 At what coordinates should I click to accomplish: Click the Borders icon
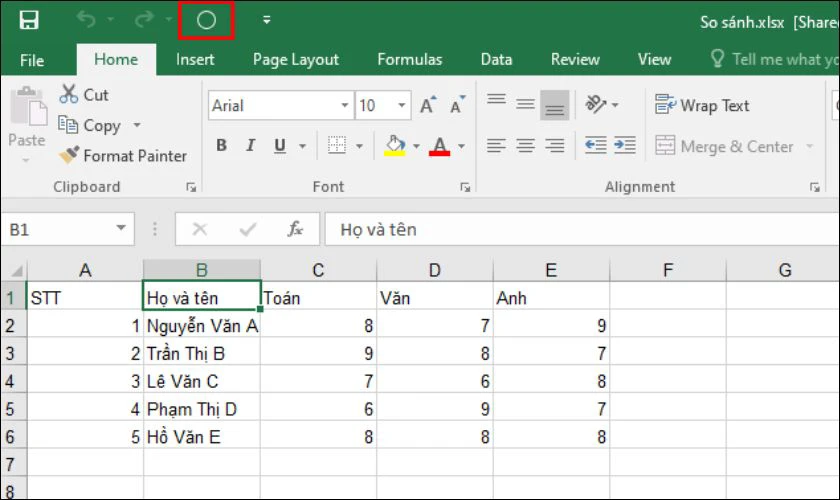click(337, 145)
